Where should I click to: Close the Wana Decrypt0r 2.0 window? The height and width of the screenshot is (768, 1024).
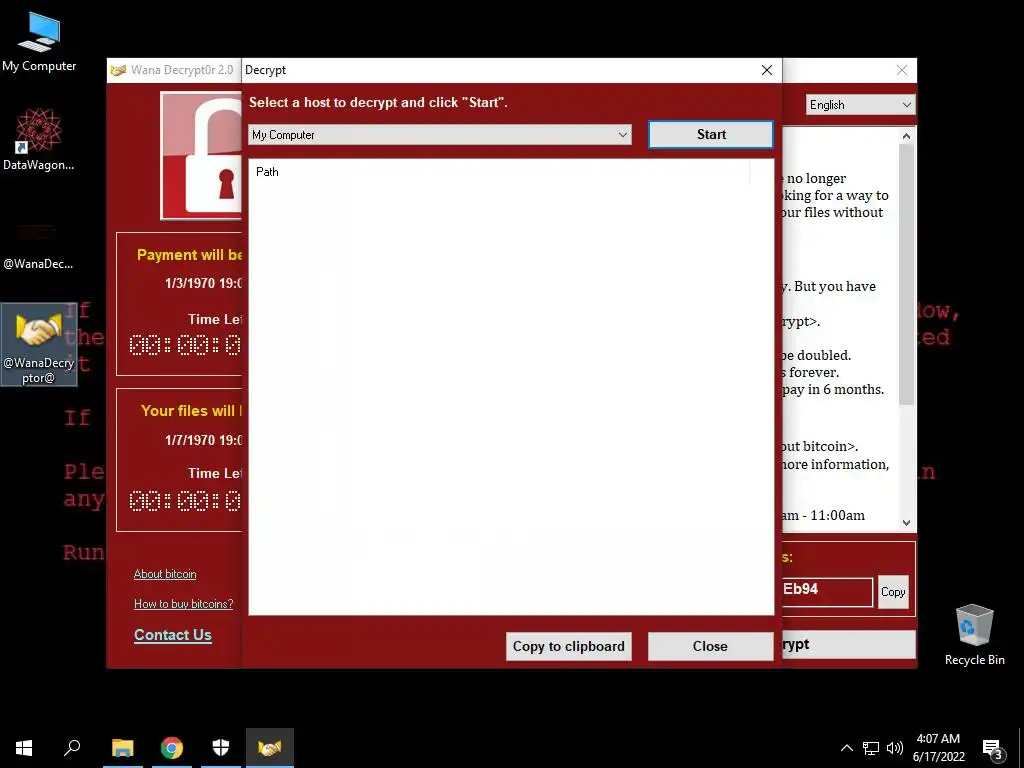click(x=902, y=70)
